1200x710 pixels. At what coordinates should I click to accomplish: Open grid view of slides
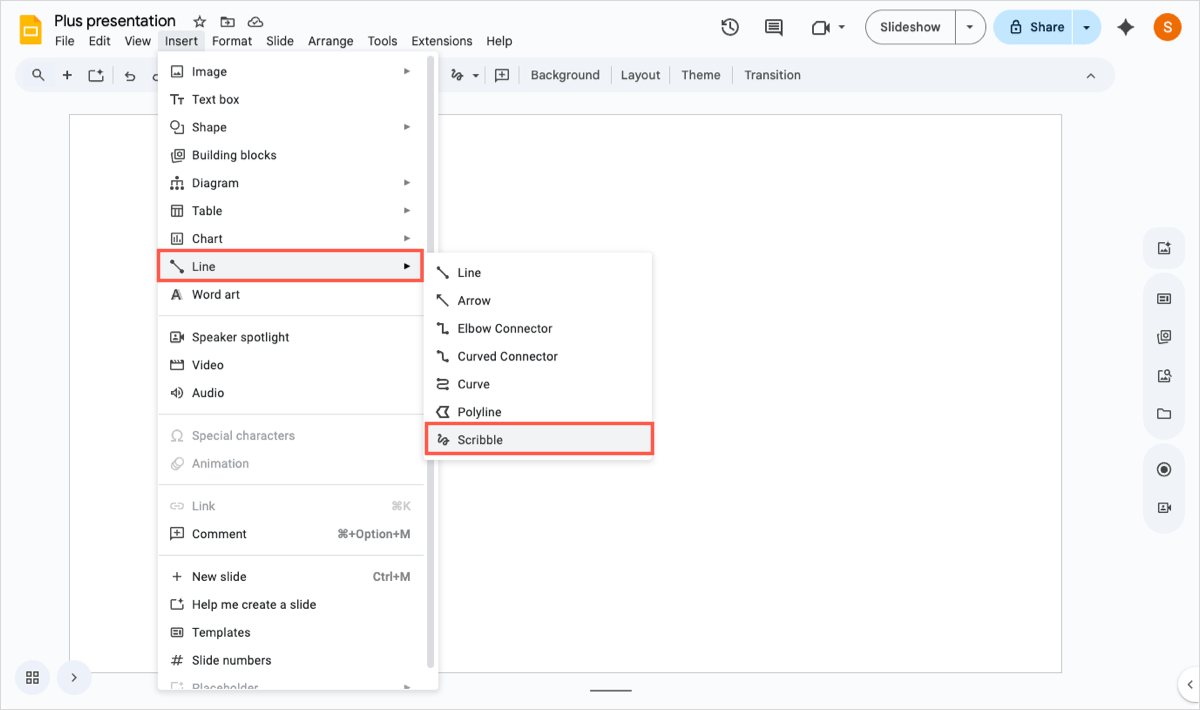click(32, 677)
